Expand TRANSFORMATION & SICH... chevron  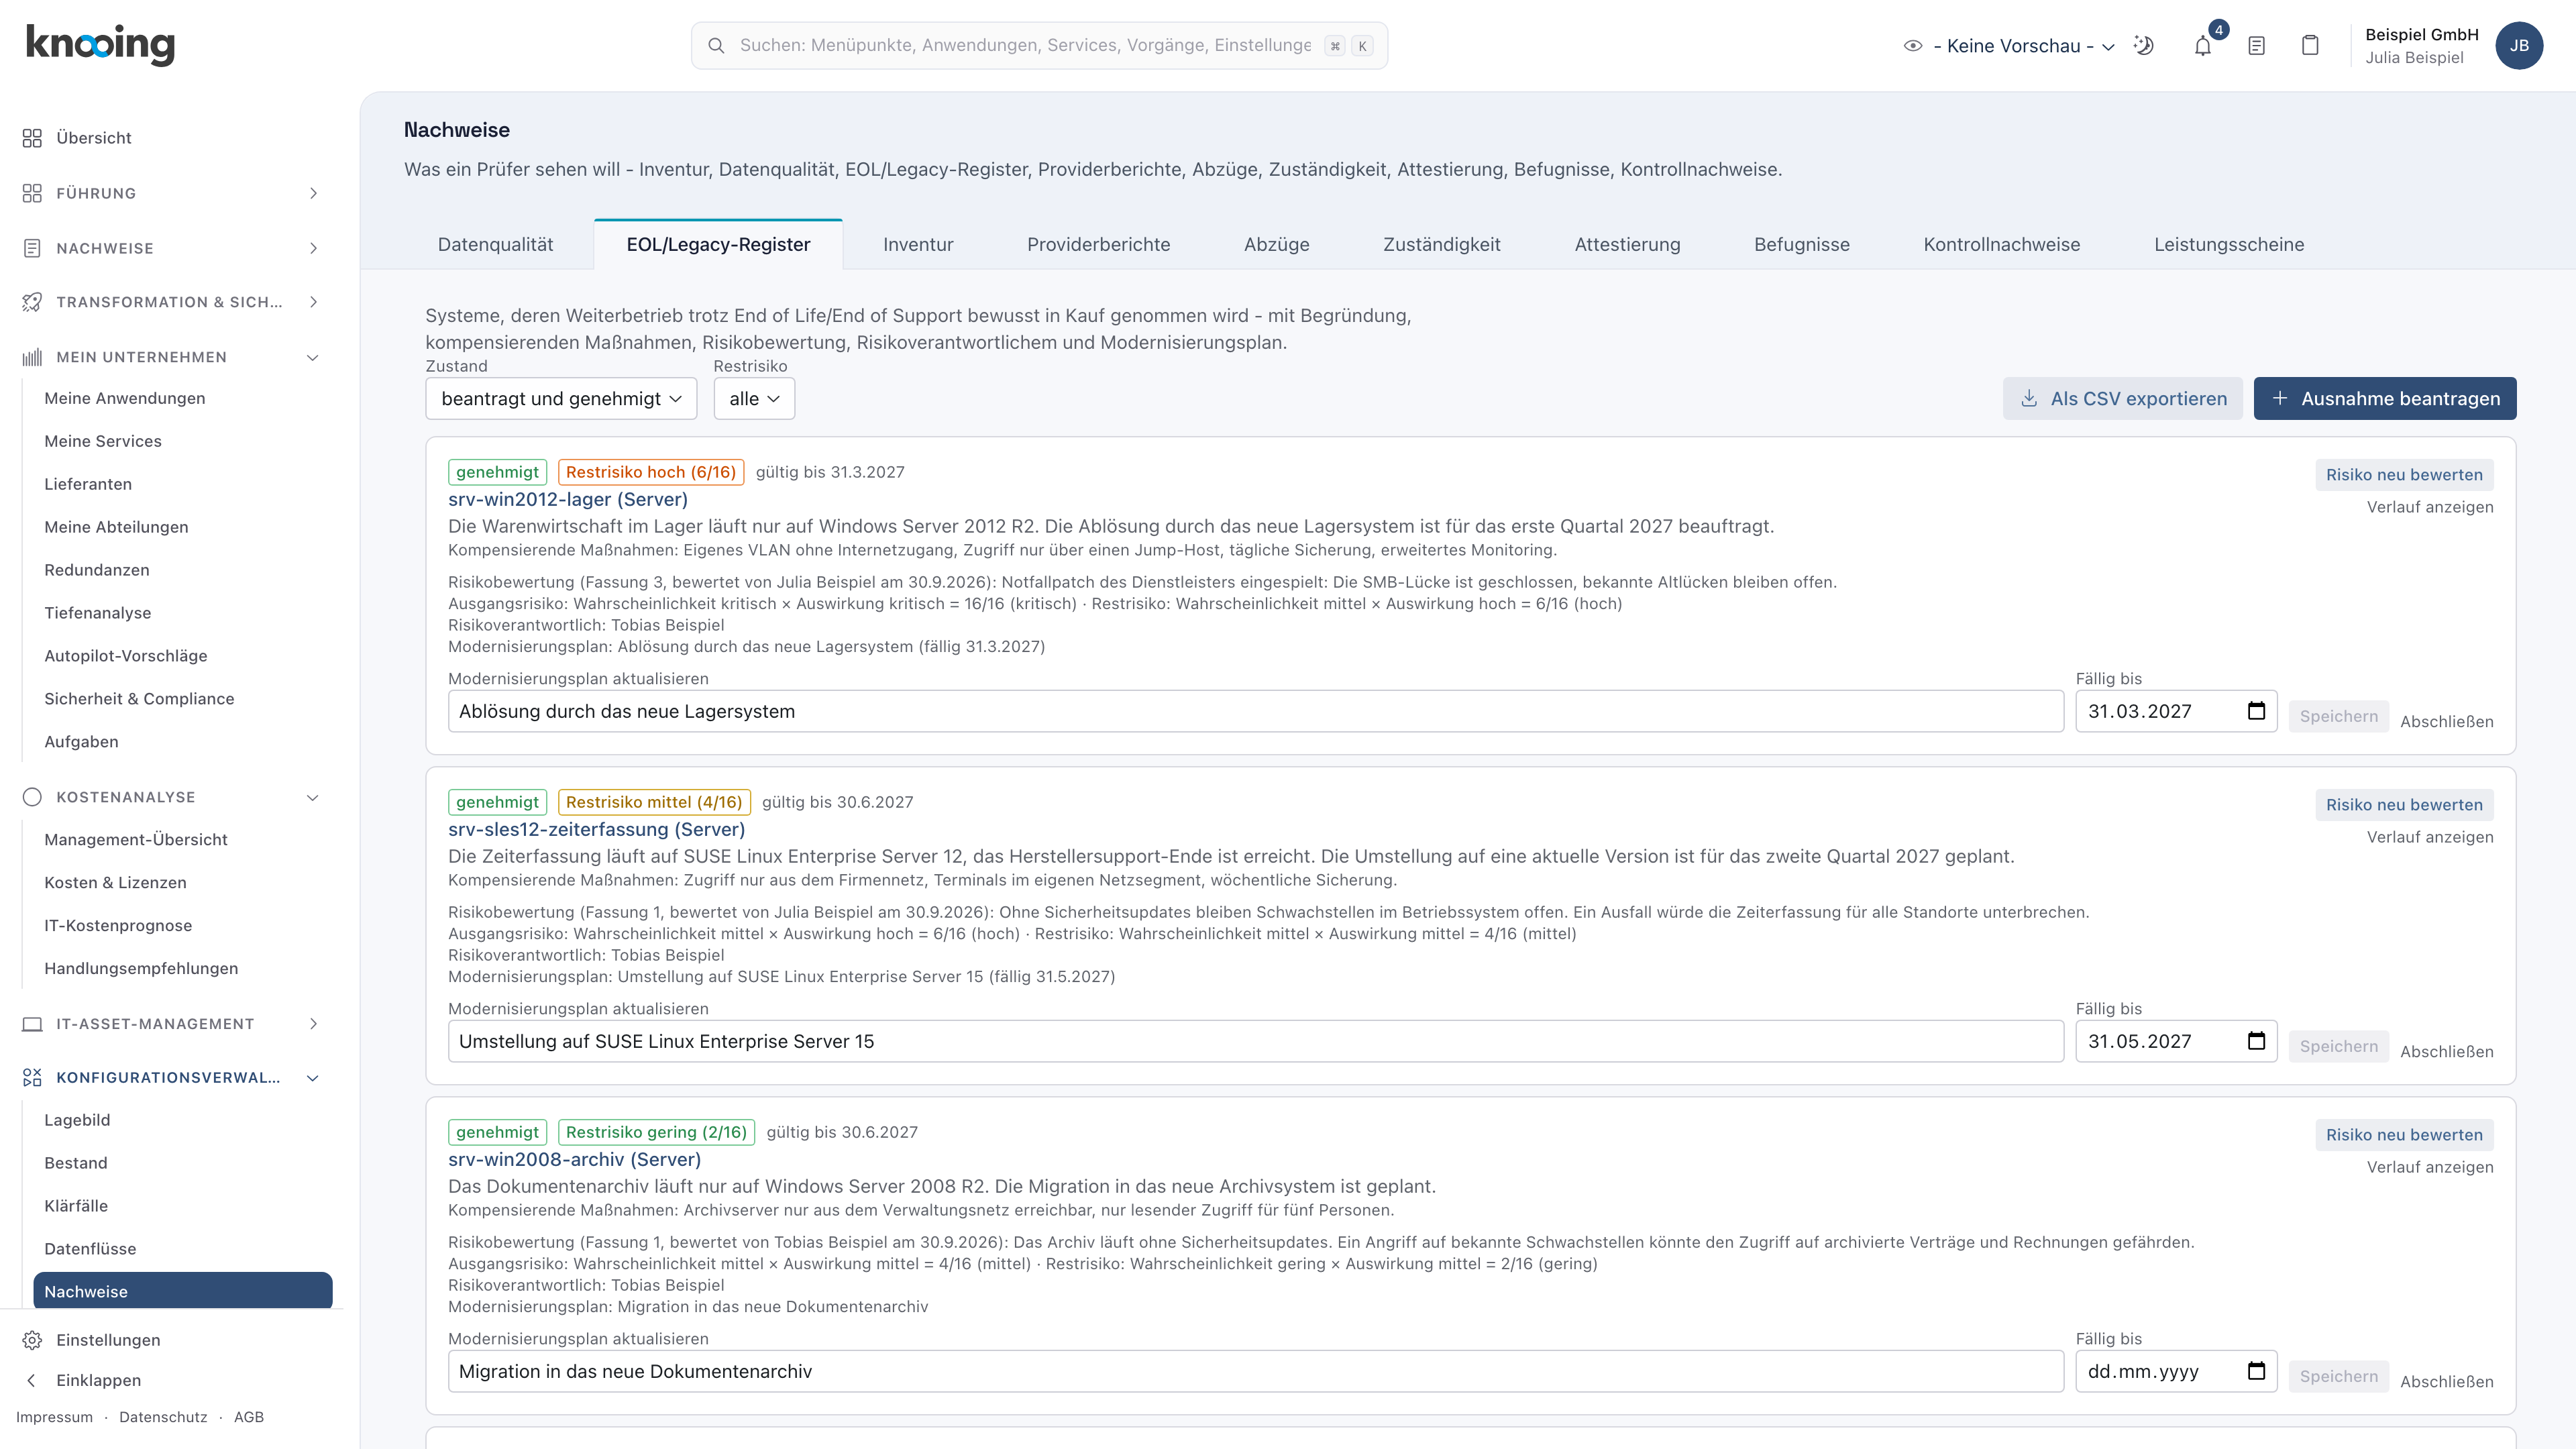coord(313,302)
